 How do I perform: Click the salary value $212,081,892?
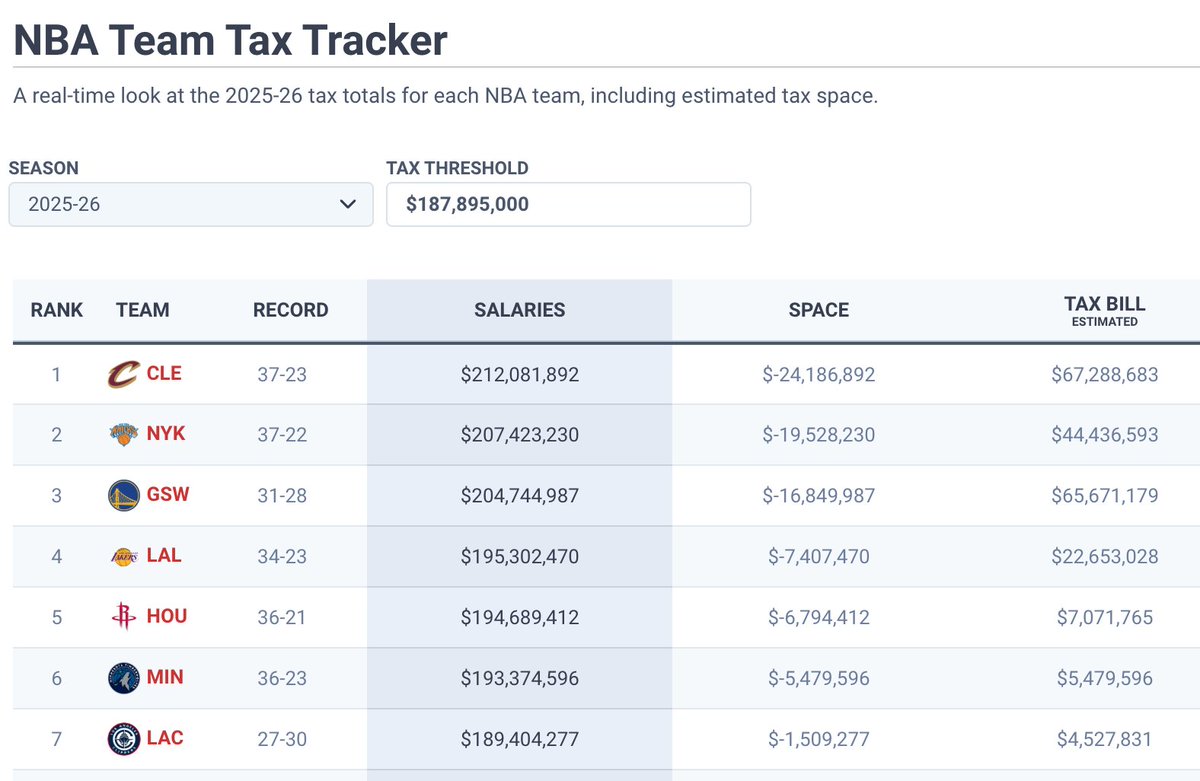[520, 375]
